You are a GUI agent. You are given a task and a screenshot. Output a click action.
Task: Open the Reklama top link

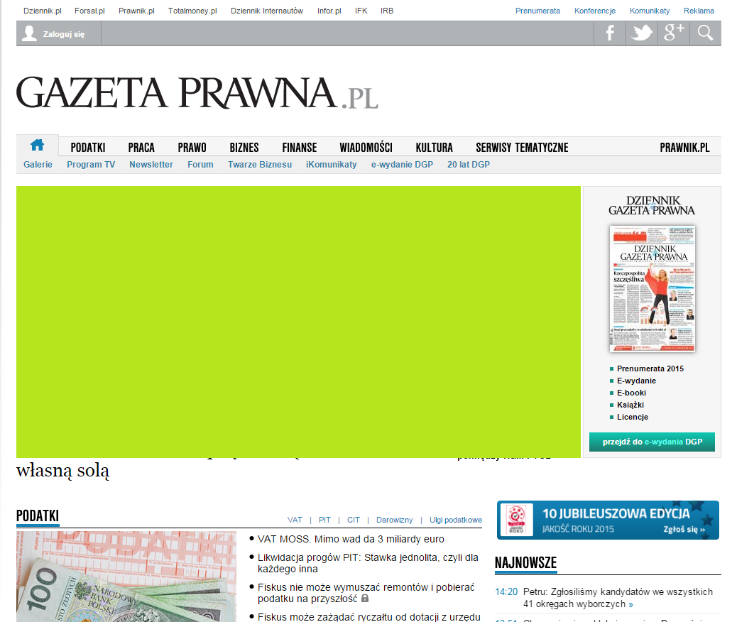click(x=699, y=11)
